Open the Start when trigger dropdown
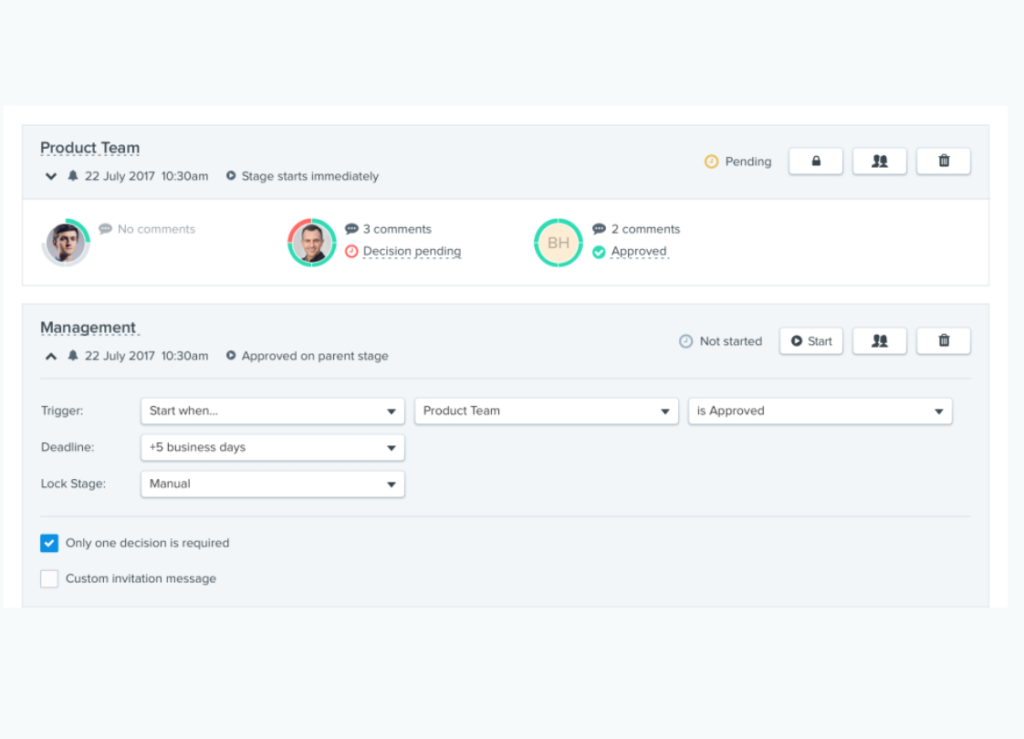This screenshot has height=739, width=1024. tap(271, 410)
